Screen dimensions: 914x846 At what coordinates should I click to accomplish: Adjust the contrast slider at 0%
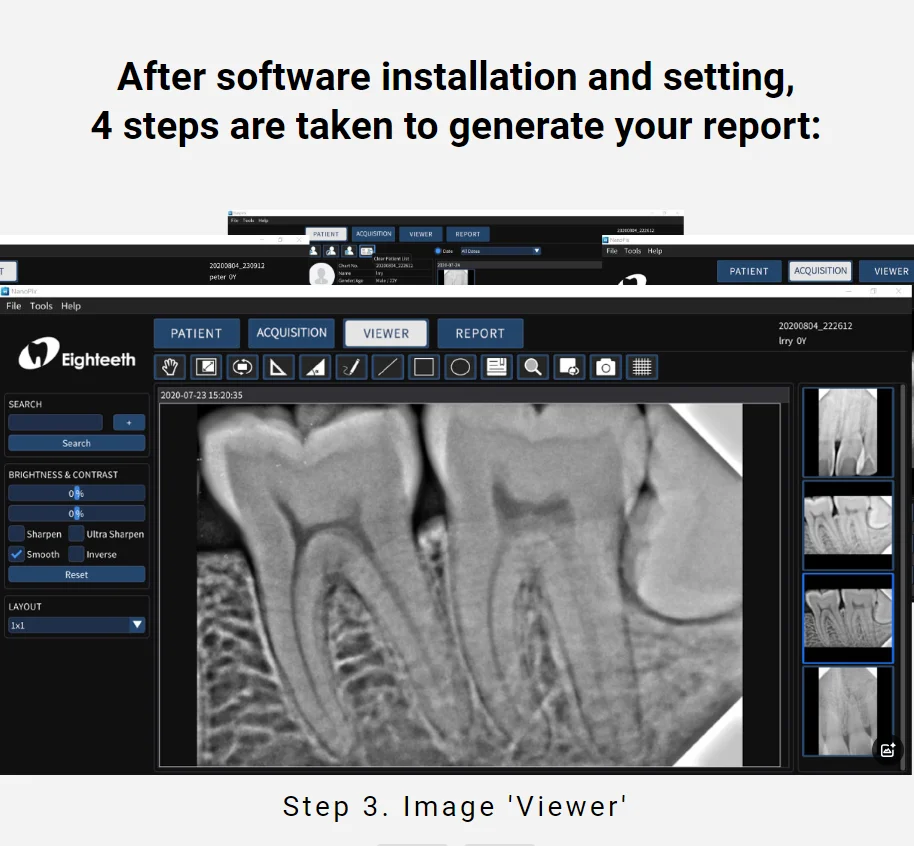pos(76,513)
